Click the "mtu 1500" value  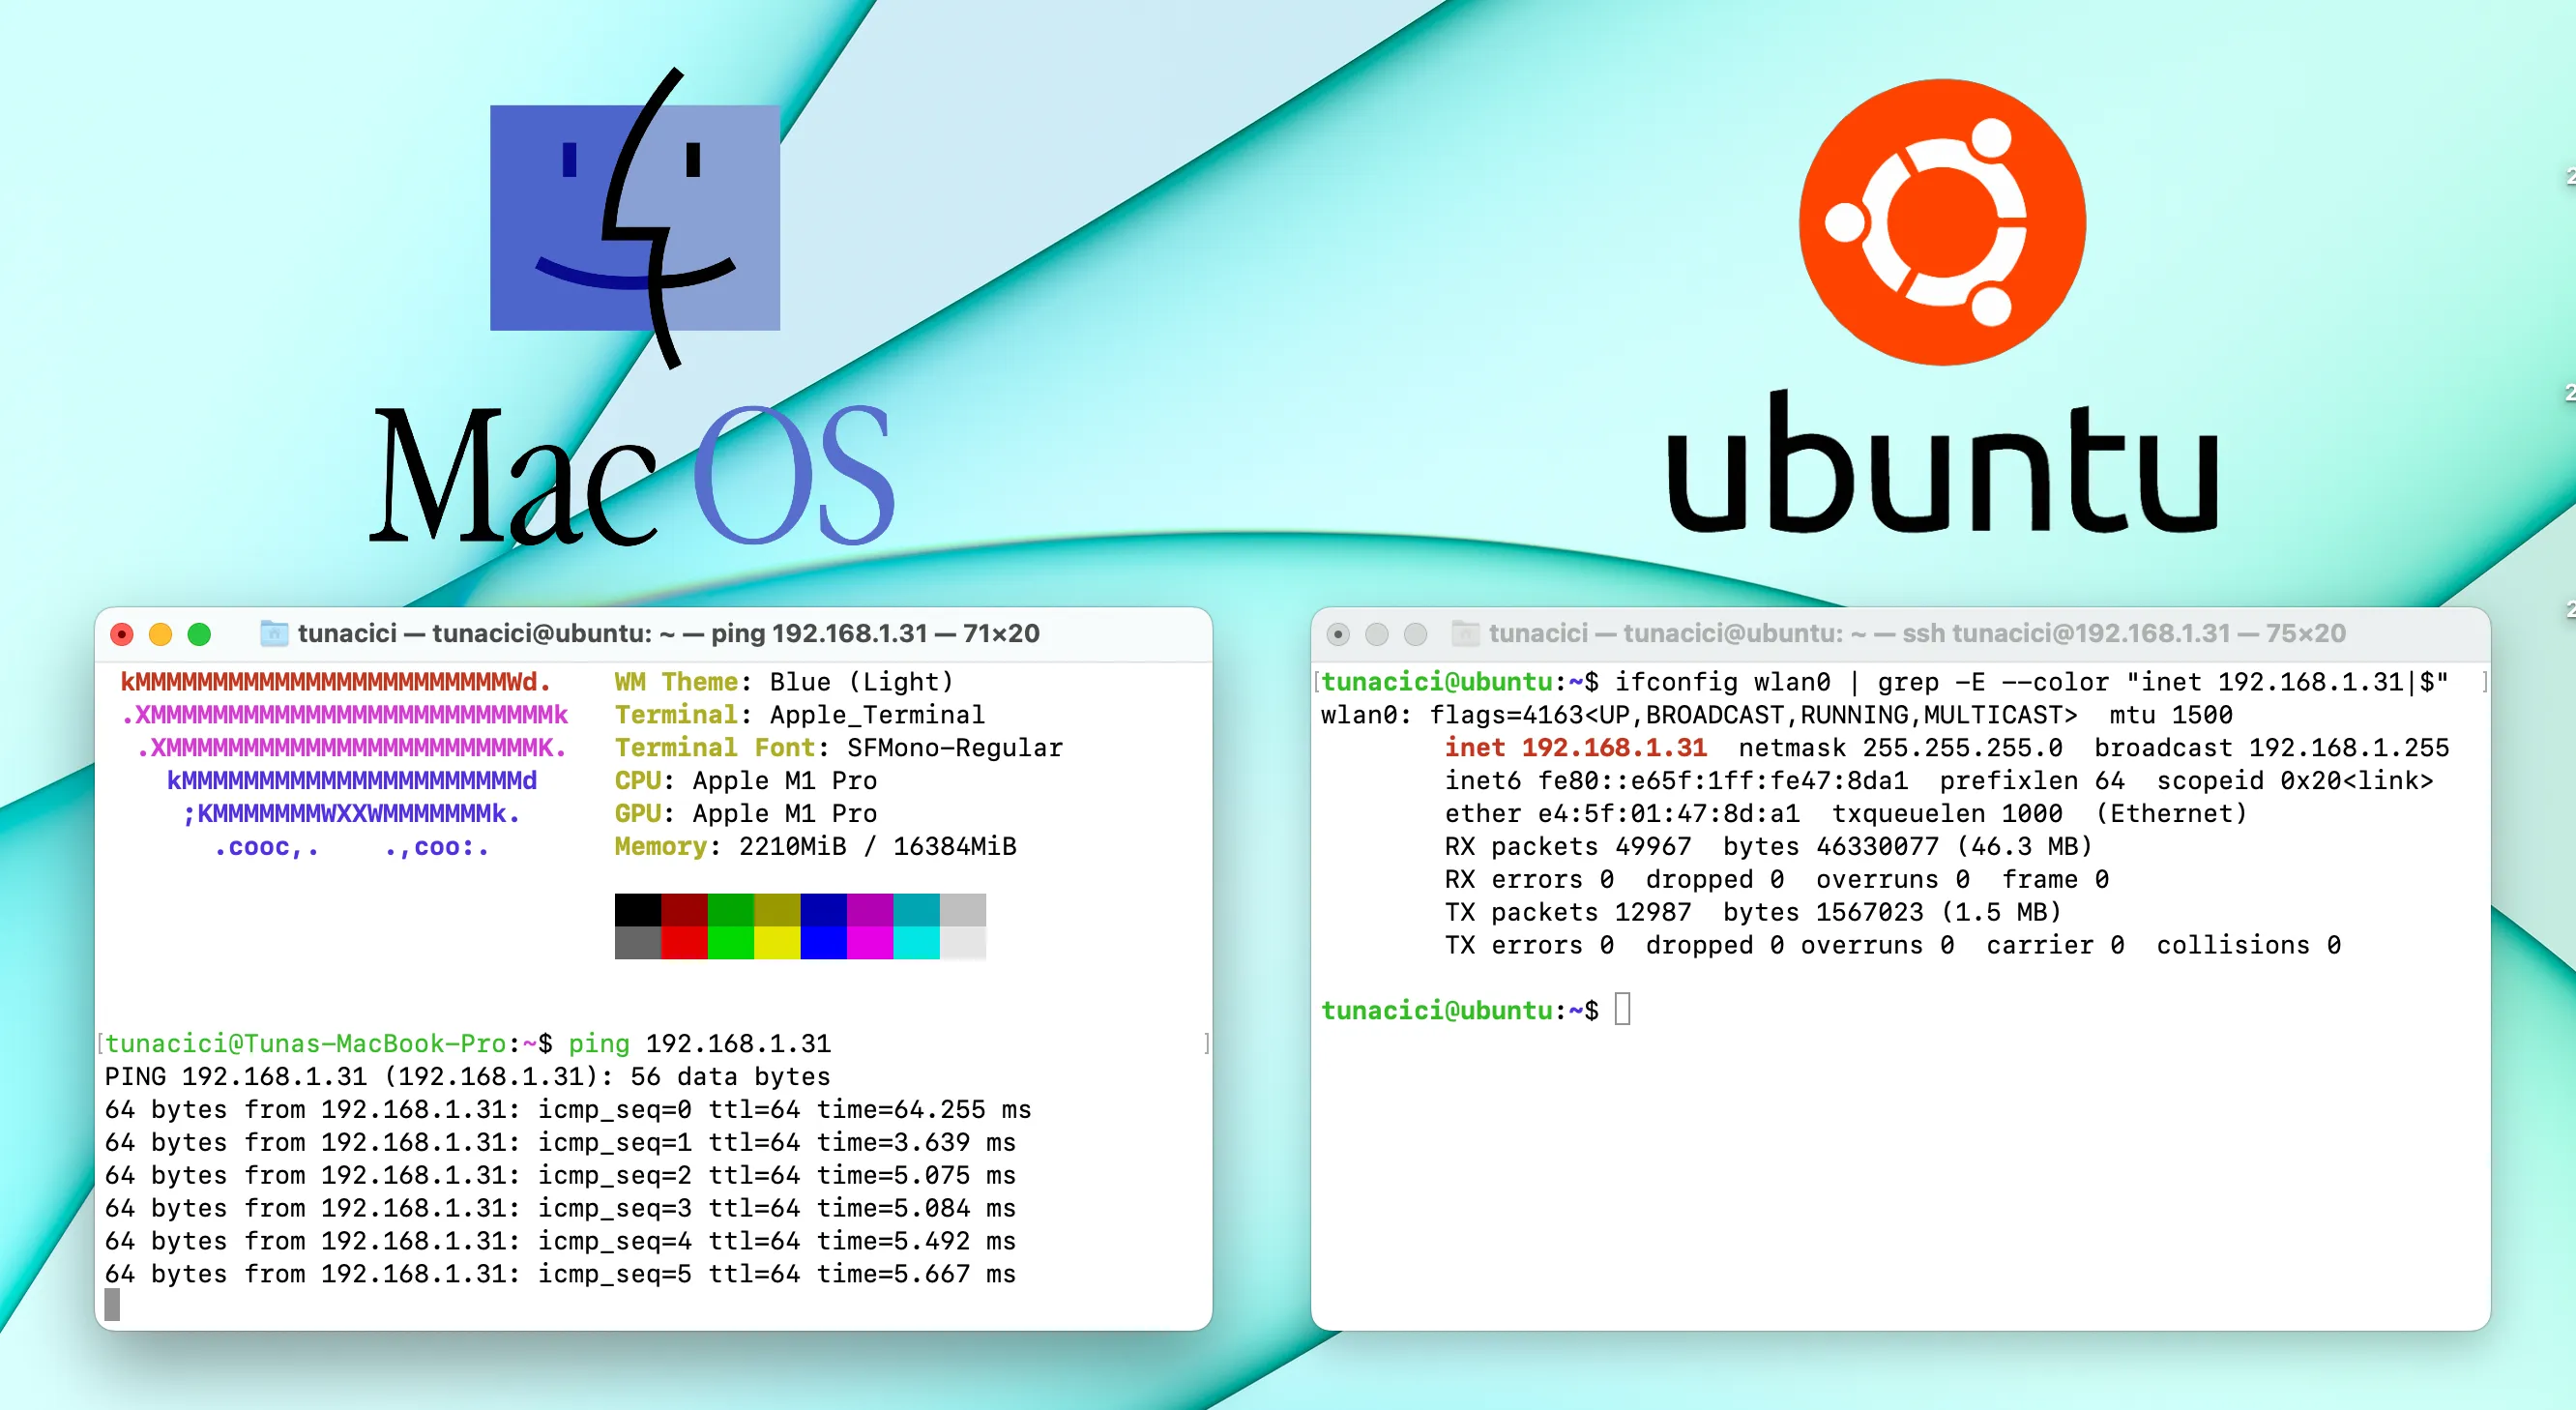[2171, 715]
